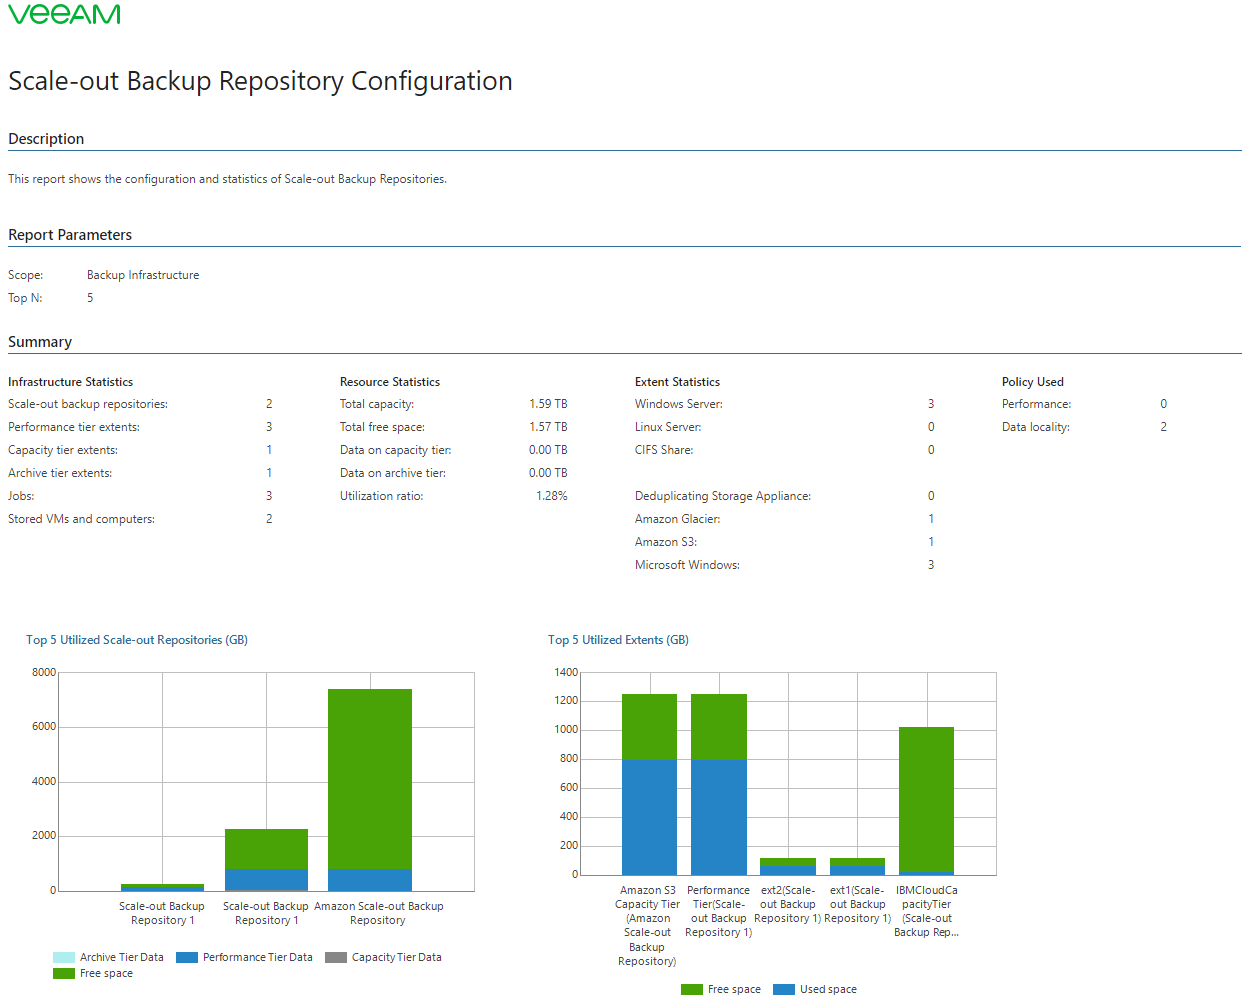Select the Utilization ratio value 1.28%
The height and width of the screenshot is (1001, 1243).
552,496
